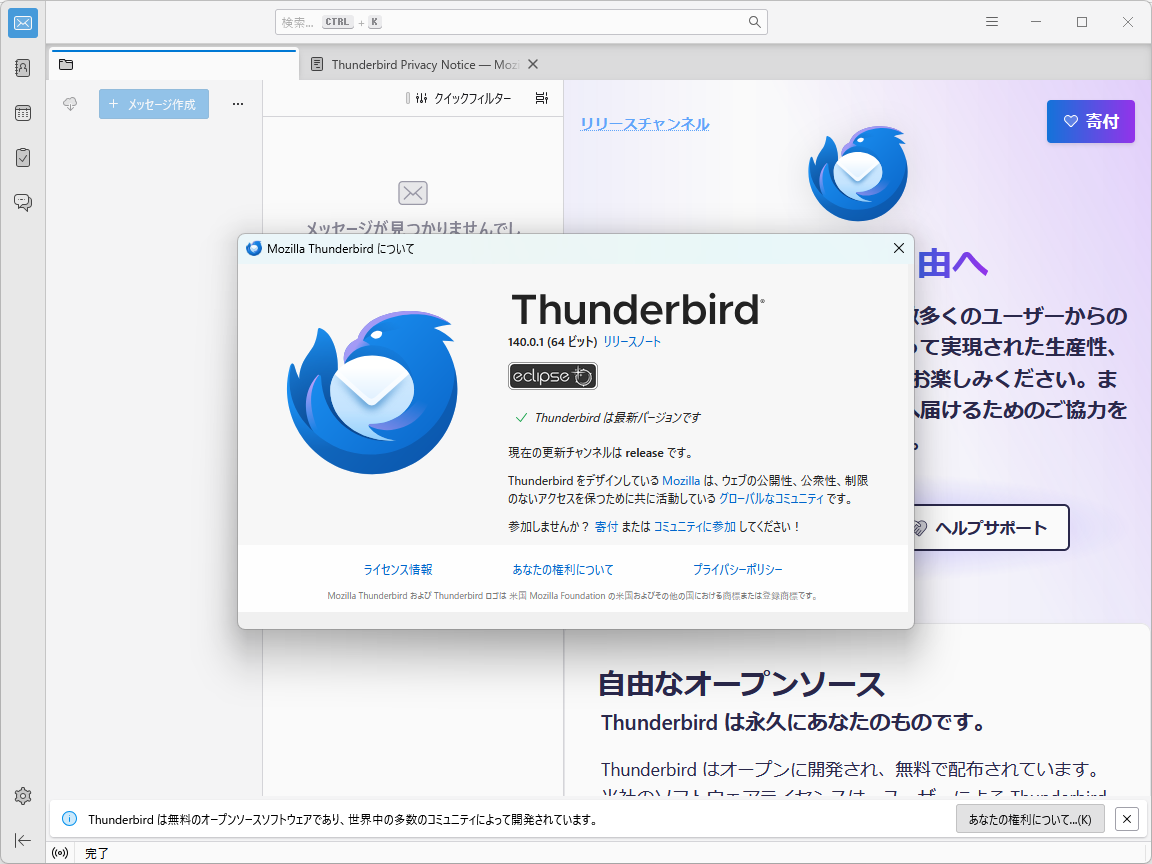Open folder pane options with ... button

pyautogui.click(x=237, y=103)
